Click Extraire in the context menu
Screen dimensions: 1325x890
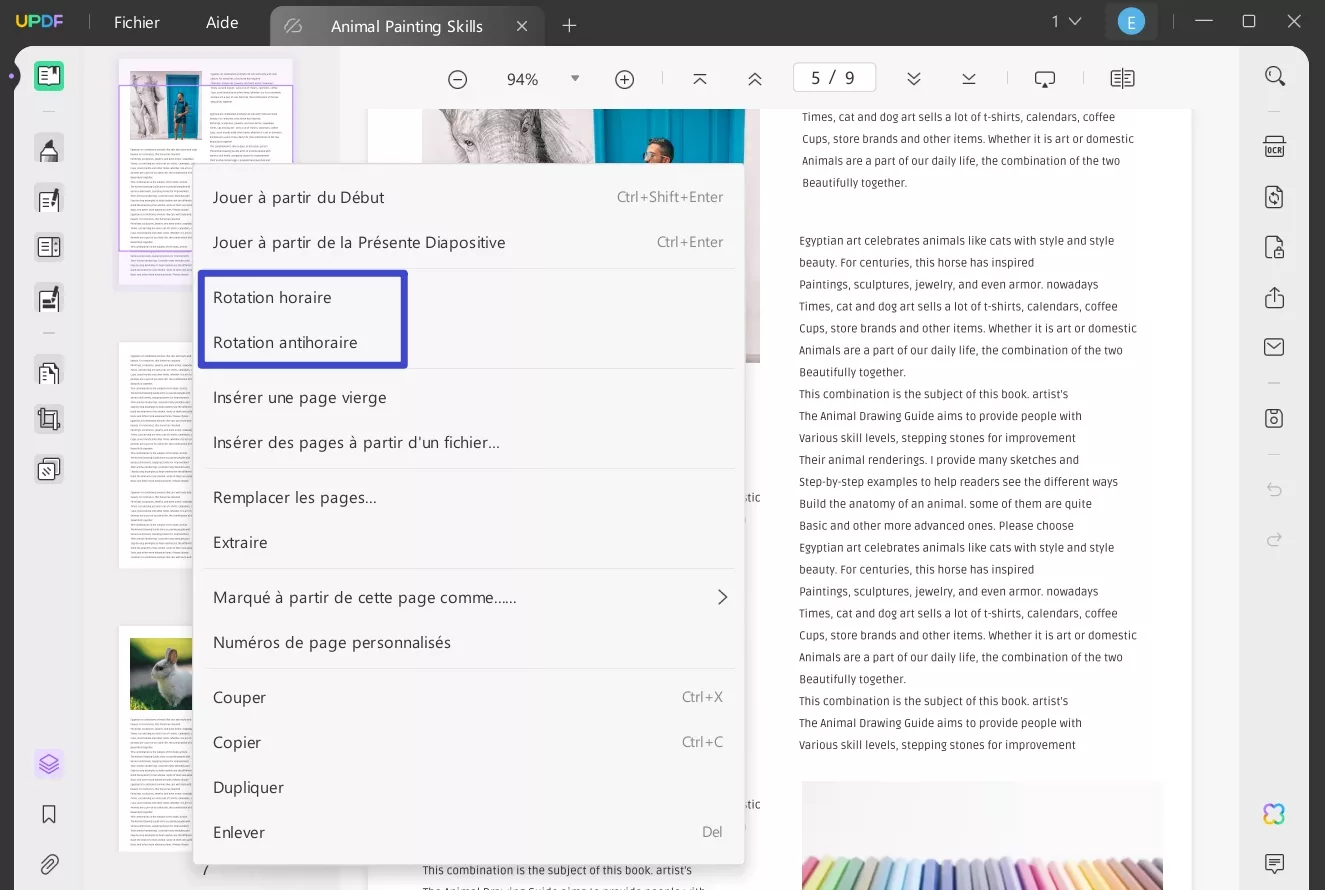coord(240,542)
